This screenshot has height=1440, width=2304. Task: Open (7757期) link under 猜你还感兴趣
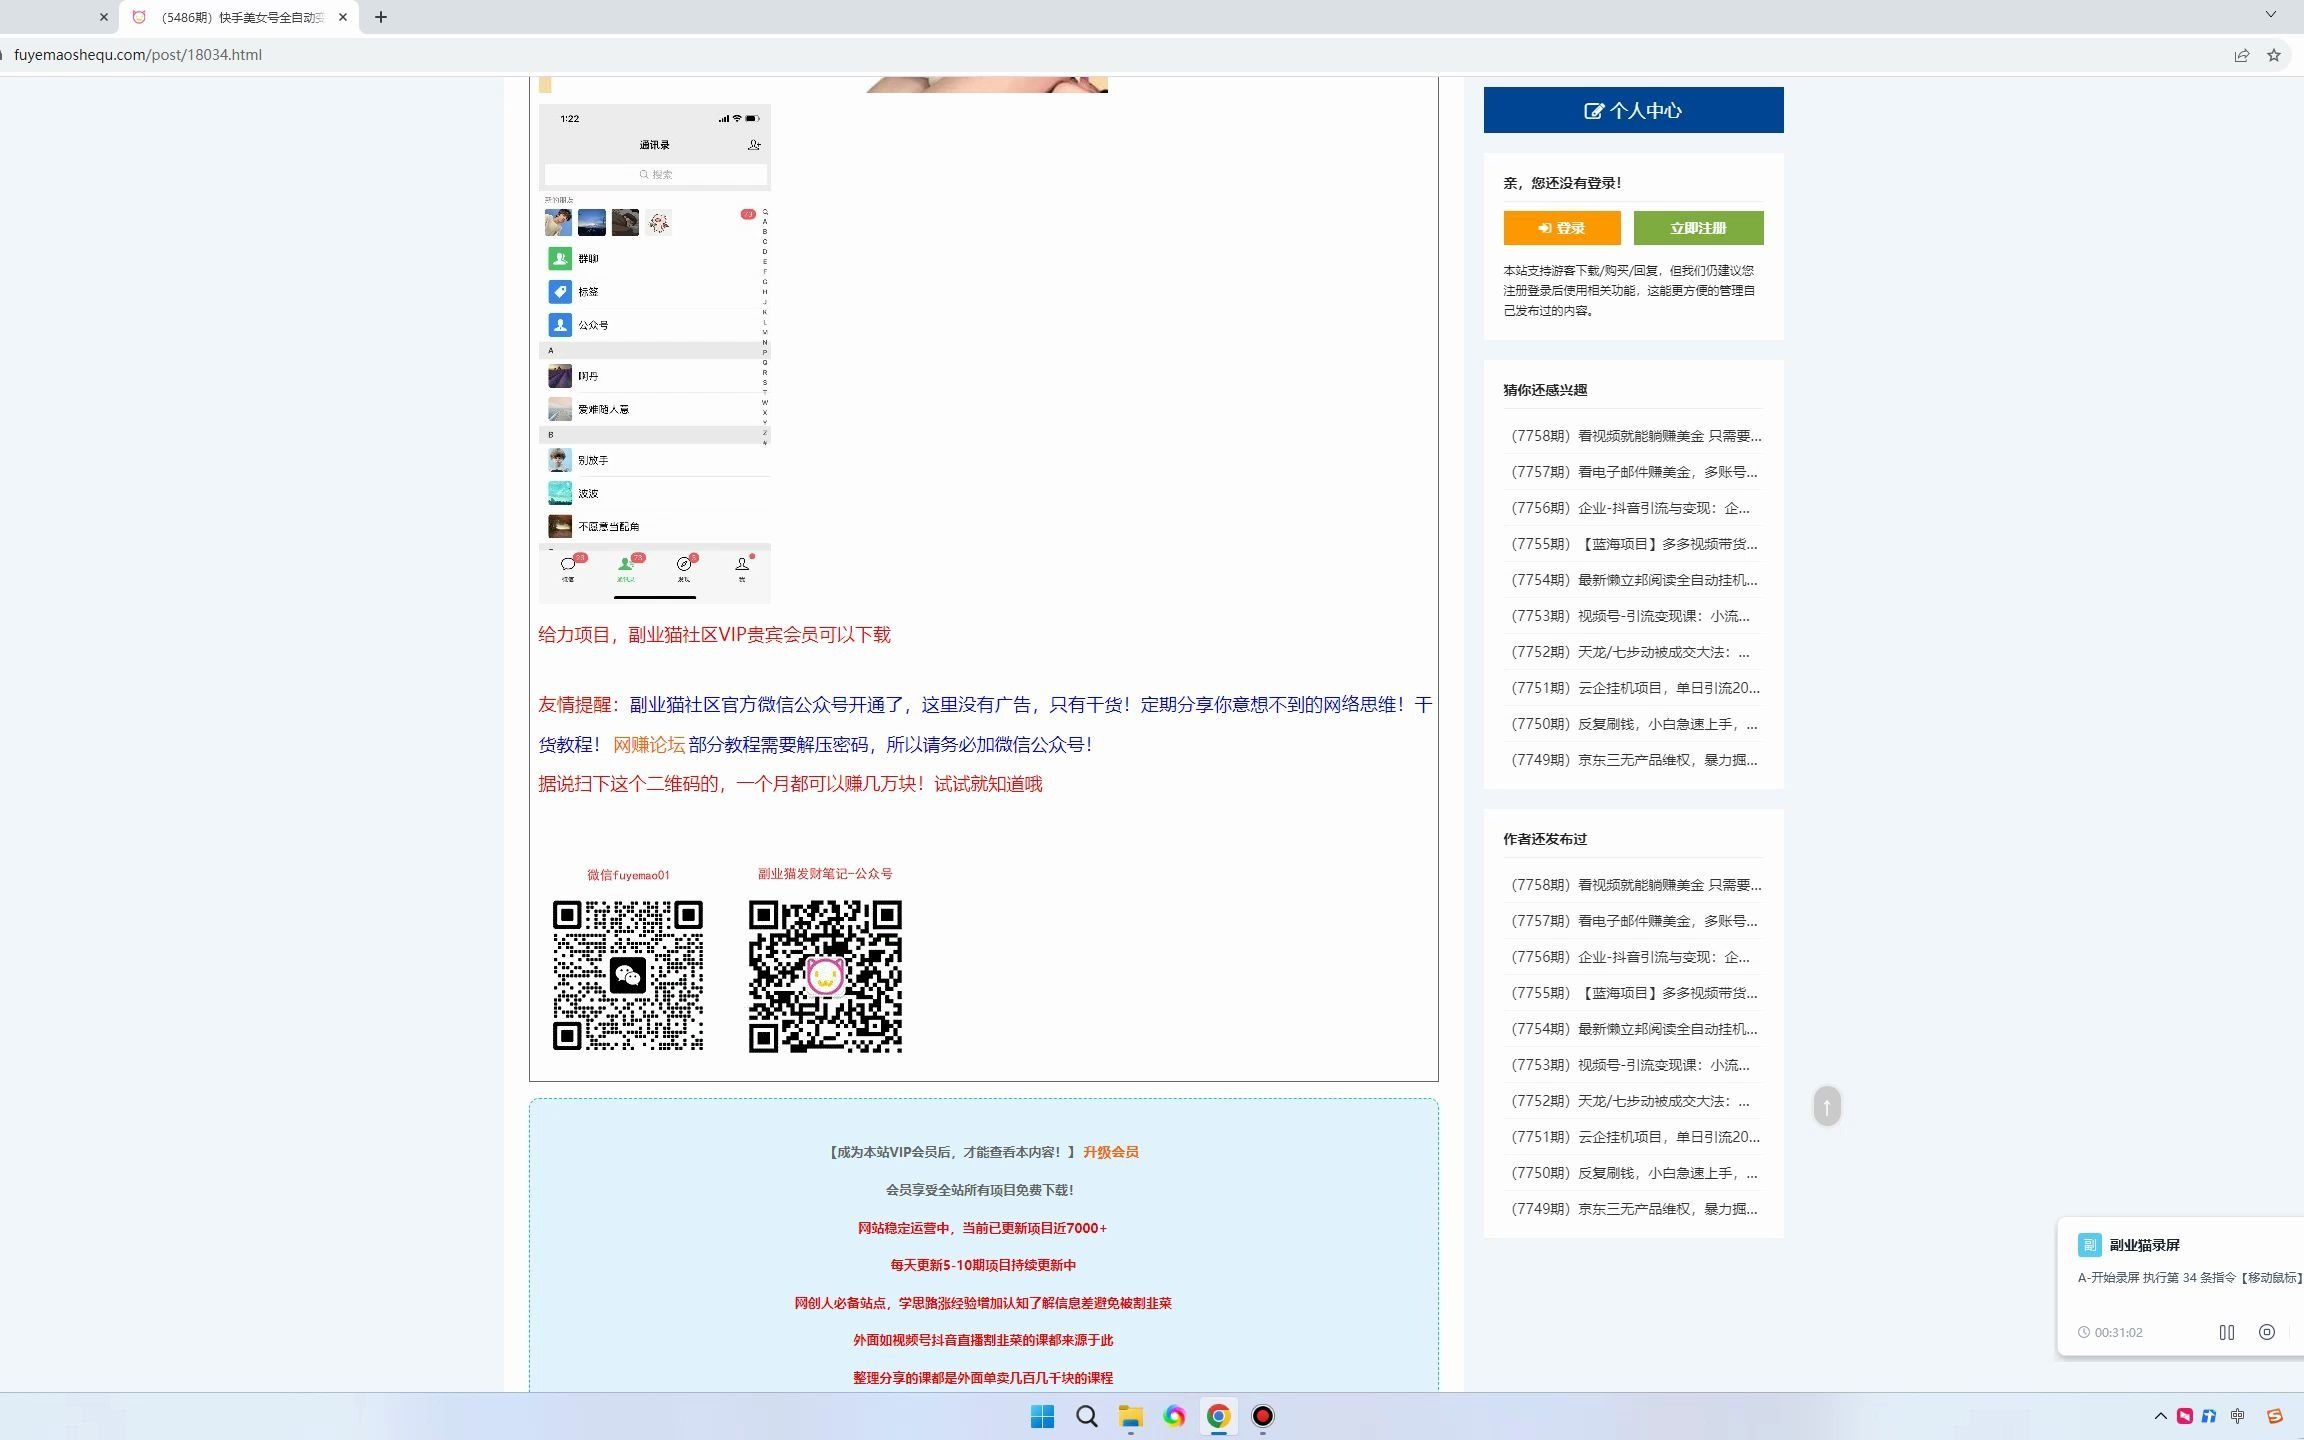pyautogui.click(x=1634, y=472)
